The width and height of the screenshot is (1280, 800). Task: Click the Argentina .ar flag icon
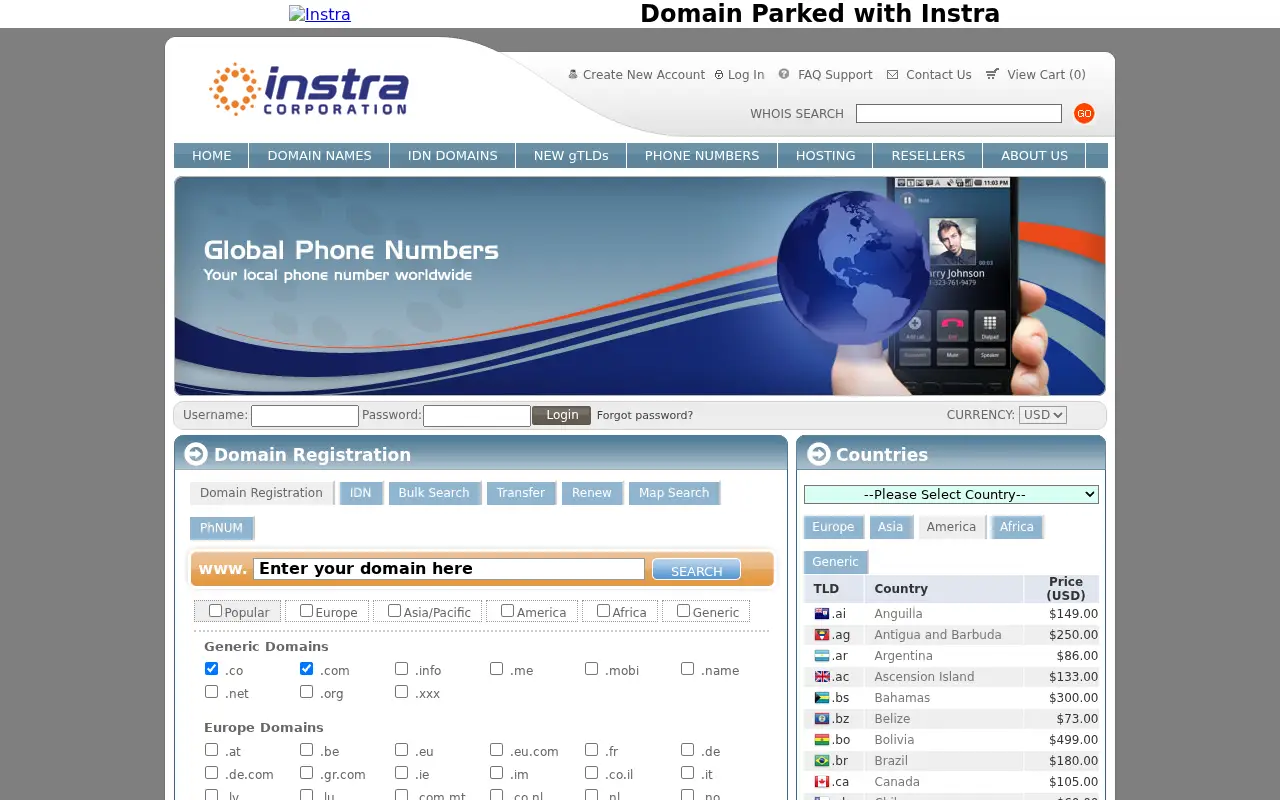click(822, 656)
